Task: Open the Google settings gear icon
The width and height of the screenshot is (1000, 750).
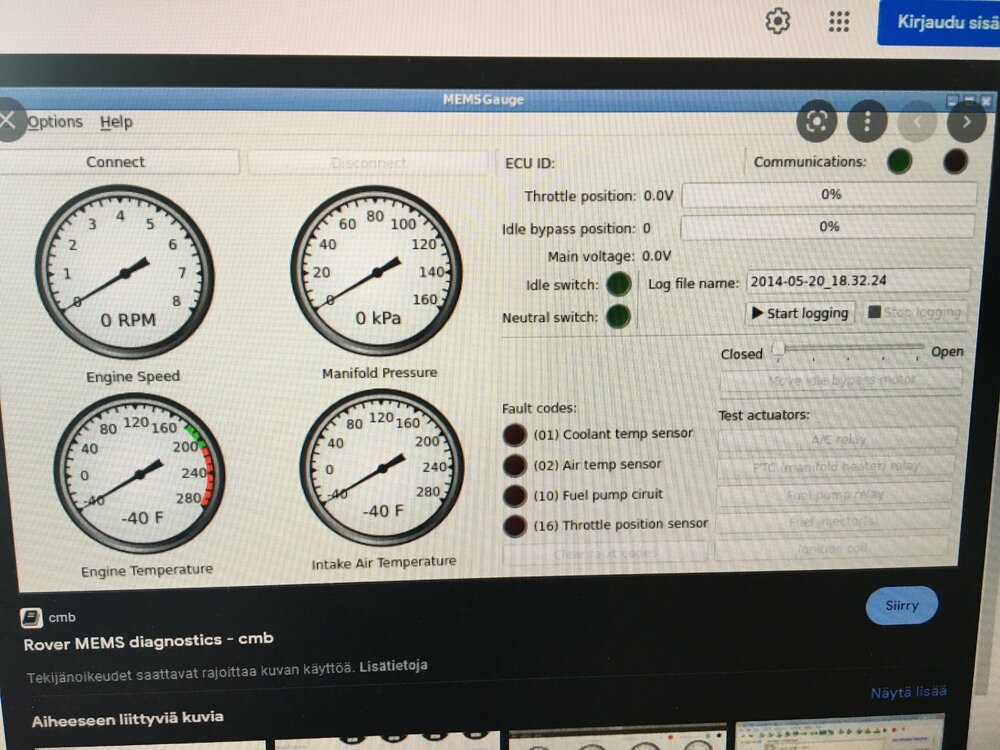Action: pos(777,21)
